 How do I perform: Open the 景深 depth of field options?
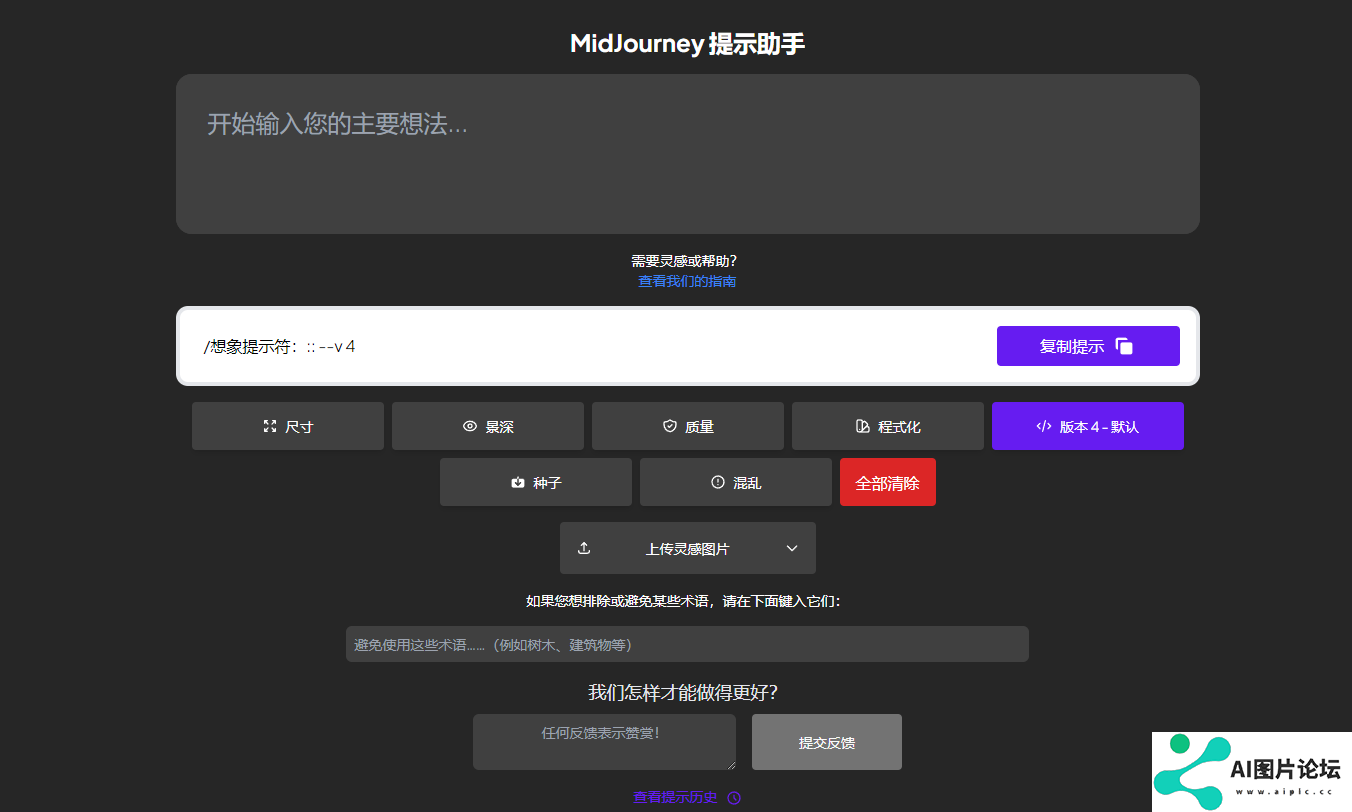click(x=488, y=426)
